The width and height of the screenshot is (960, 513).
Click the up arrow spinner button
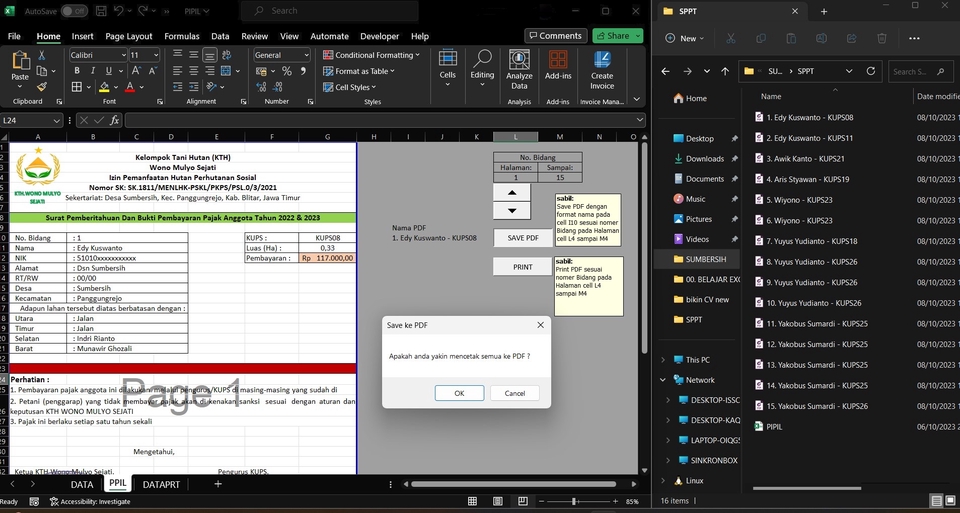pos(512,192)
